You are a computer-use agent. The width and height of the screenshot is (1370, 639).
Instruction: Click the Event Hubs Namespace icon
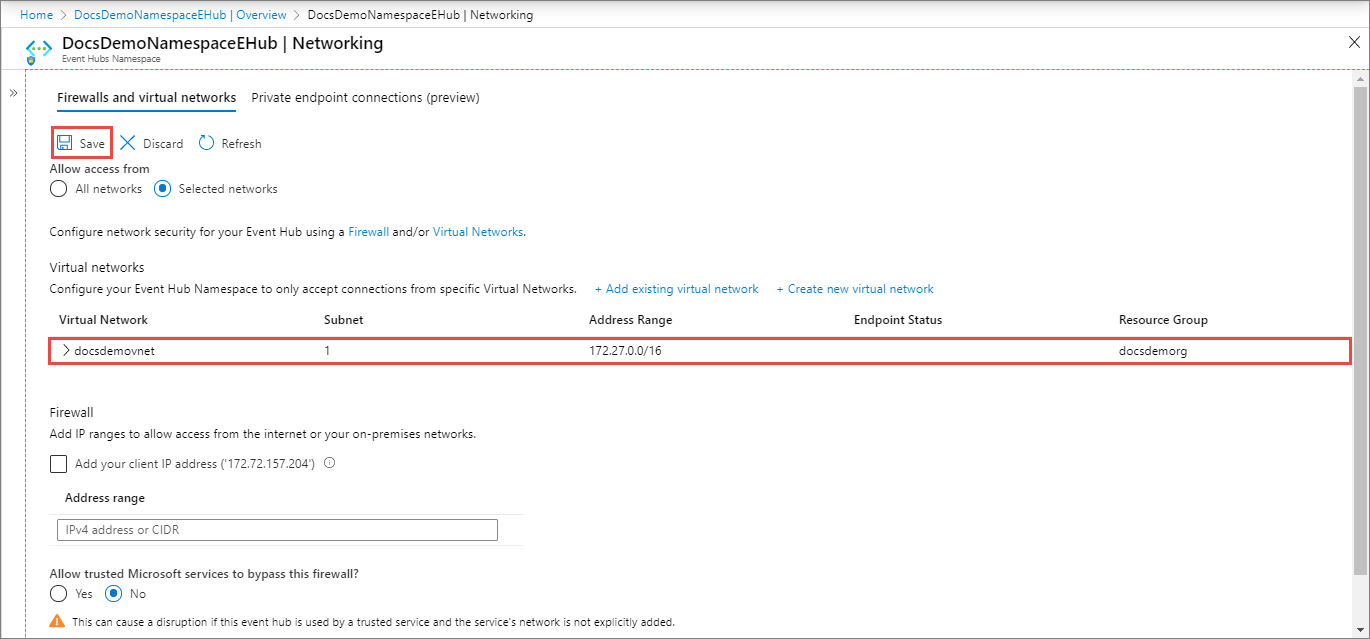pyautogui.click(x=38, y=49)
